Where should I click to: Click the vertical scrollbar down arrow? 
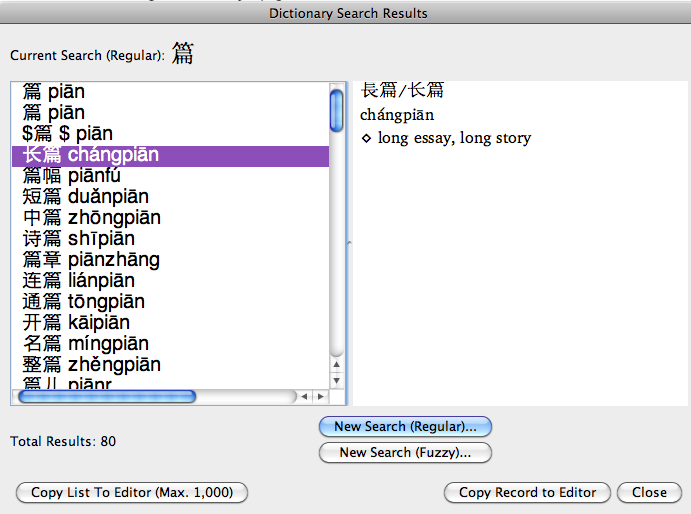[337, 381]
